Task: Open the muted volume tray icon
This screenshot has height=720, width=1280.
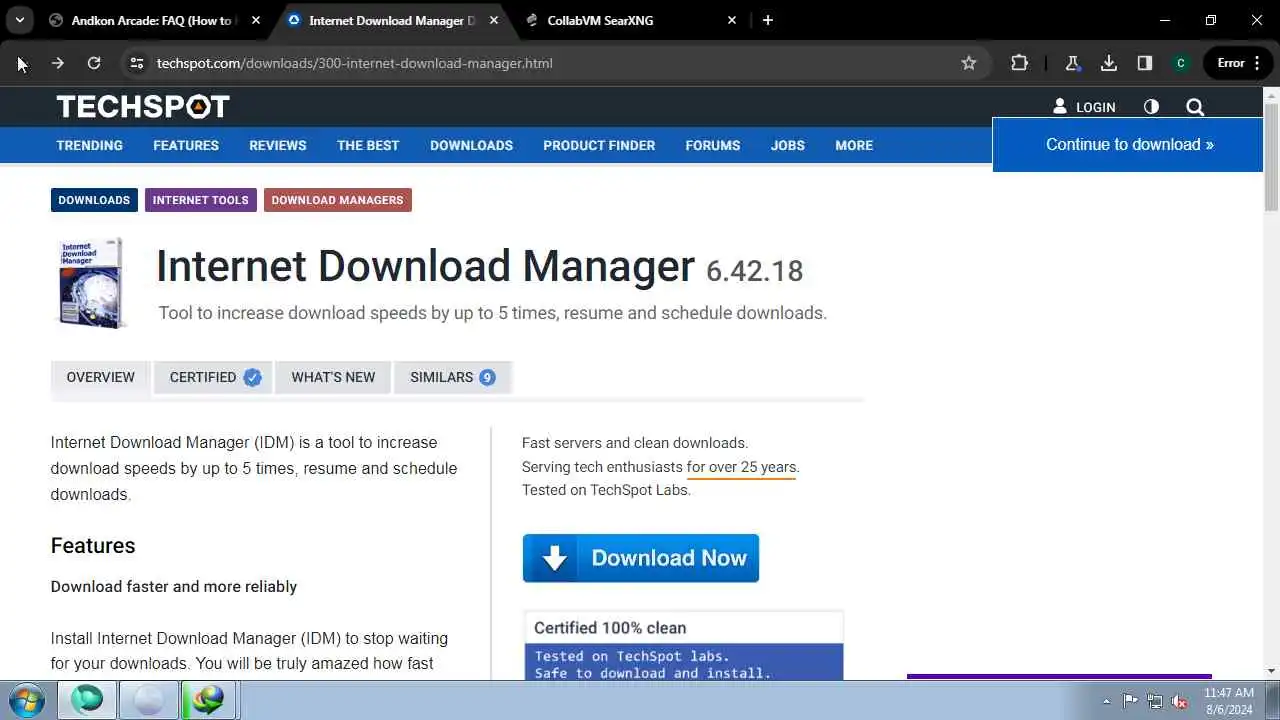Action: tap(1180, 701)
